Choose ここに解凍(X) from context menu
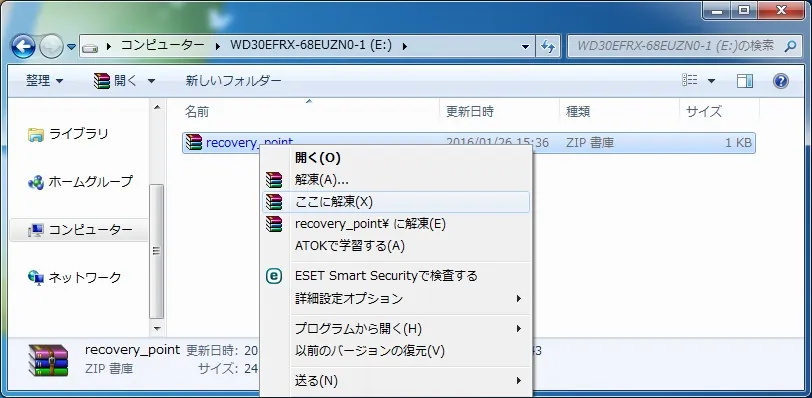Screen dimensions: 812x398 pyautogui.click(x=396, y=202)
